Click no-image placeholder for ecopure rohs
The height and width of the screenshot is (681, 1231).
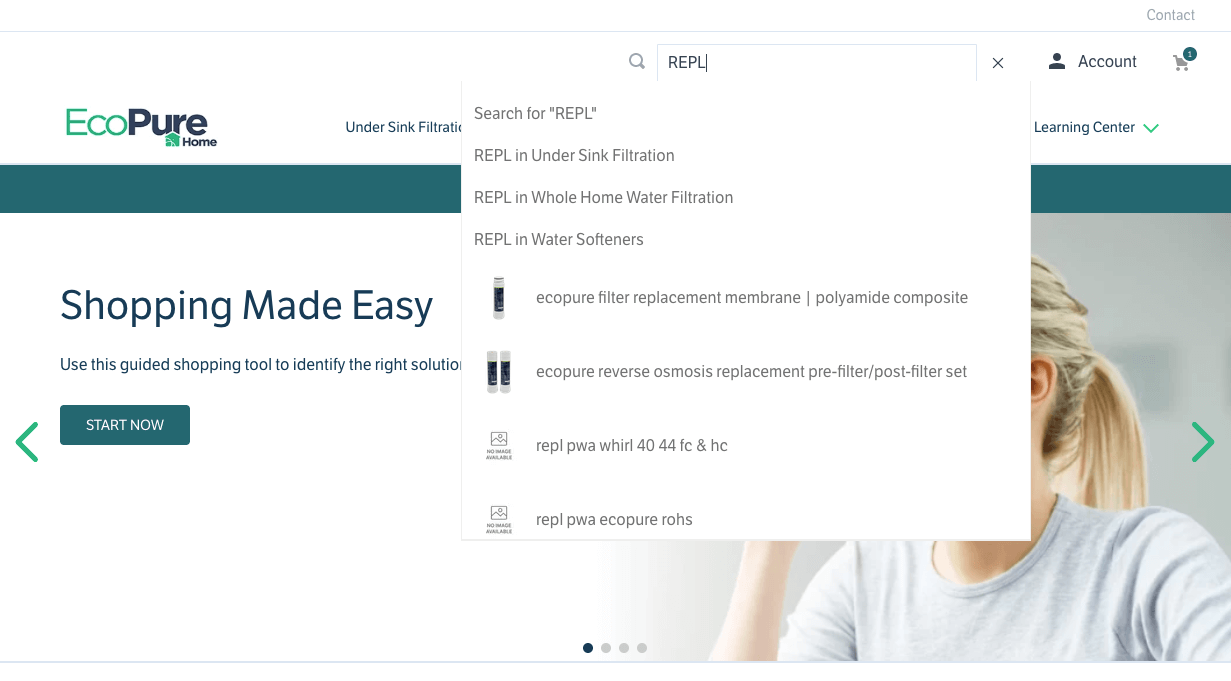(499, 519)
